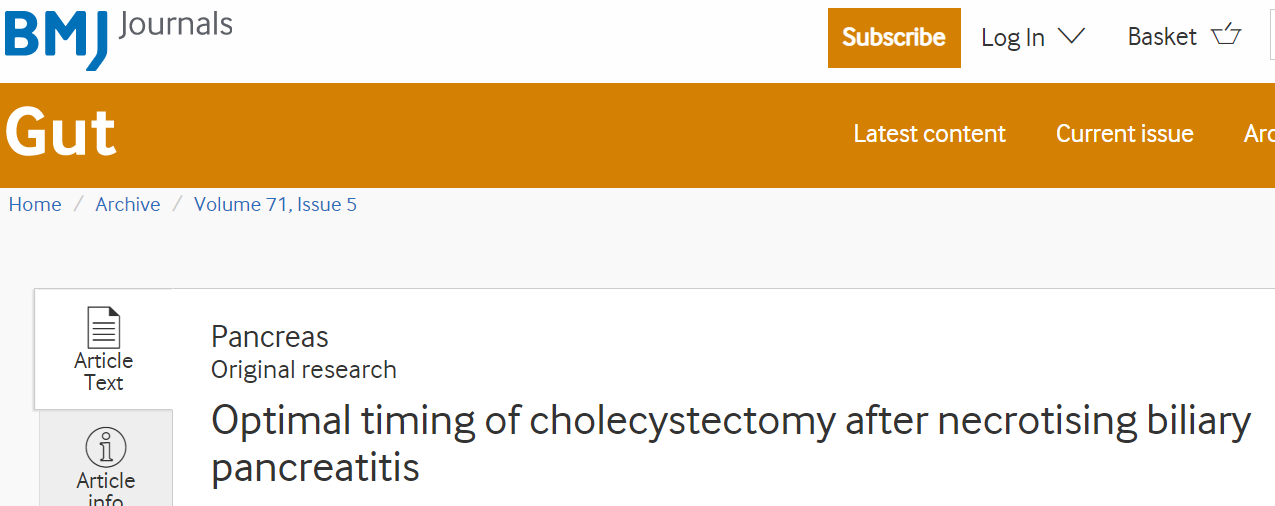Click the Article Text document icon
The width and height of the screenshot is (1275, 506).
click(x=103, y=328)
